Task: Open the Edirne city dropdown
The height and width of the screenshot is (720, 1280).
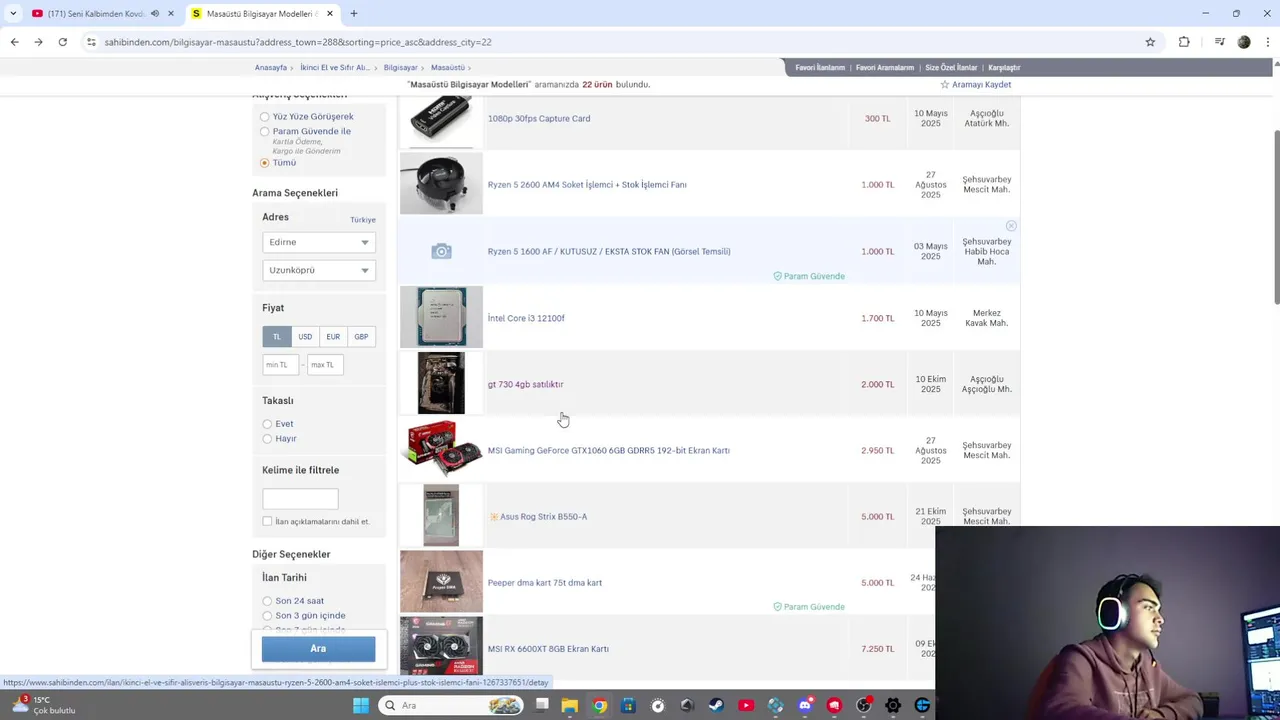Action: click(x=319, y=242)
